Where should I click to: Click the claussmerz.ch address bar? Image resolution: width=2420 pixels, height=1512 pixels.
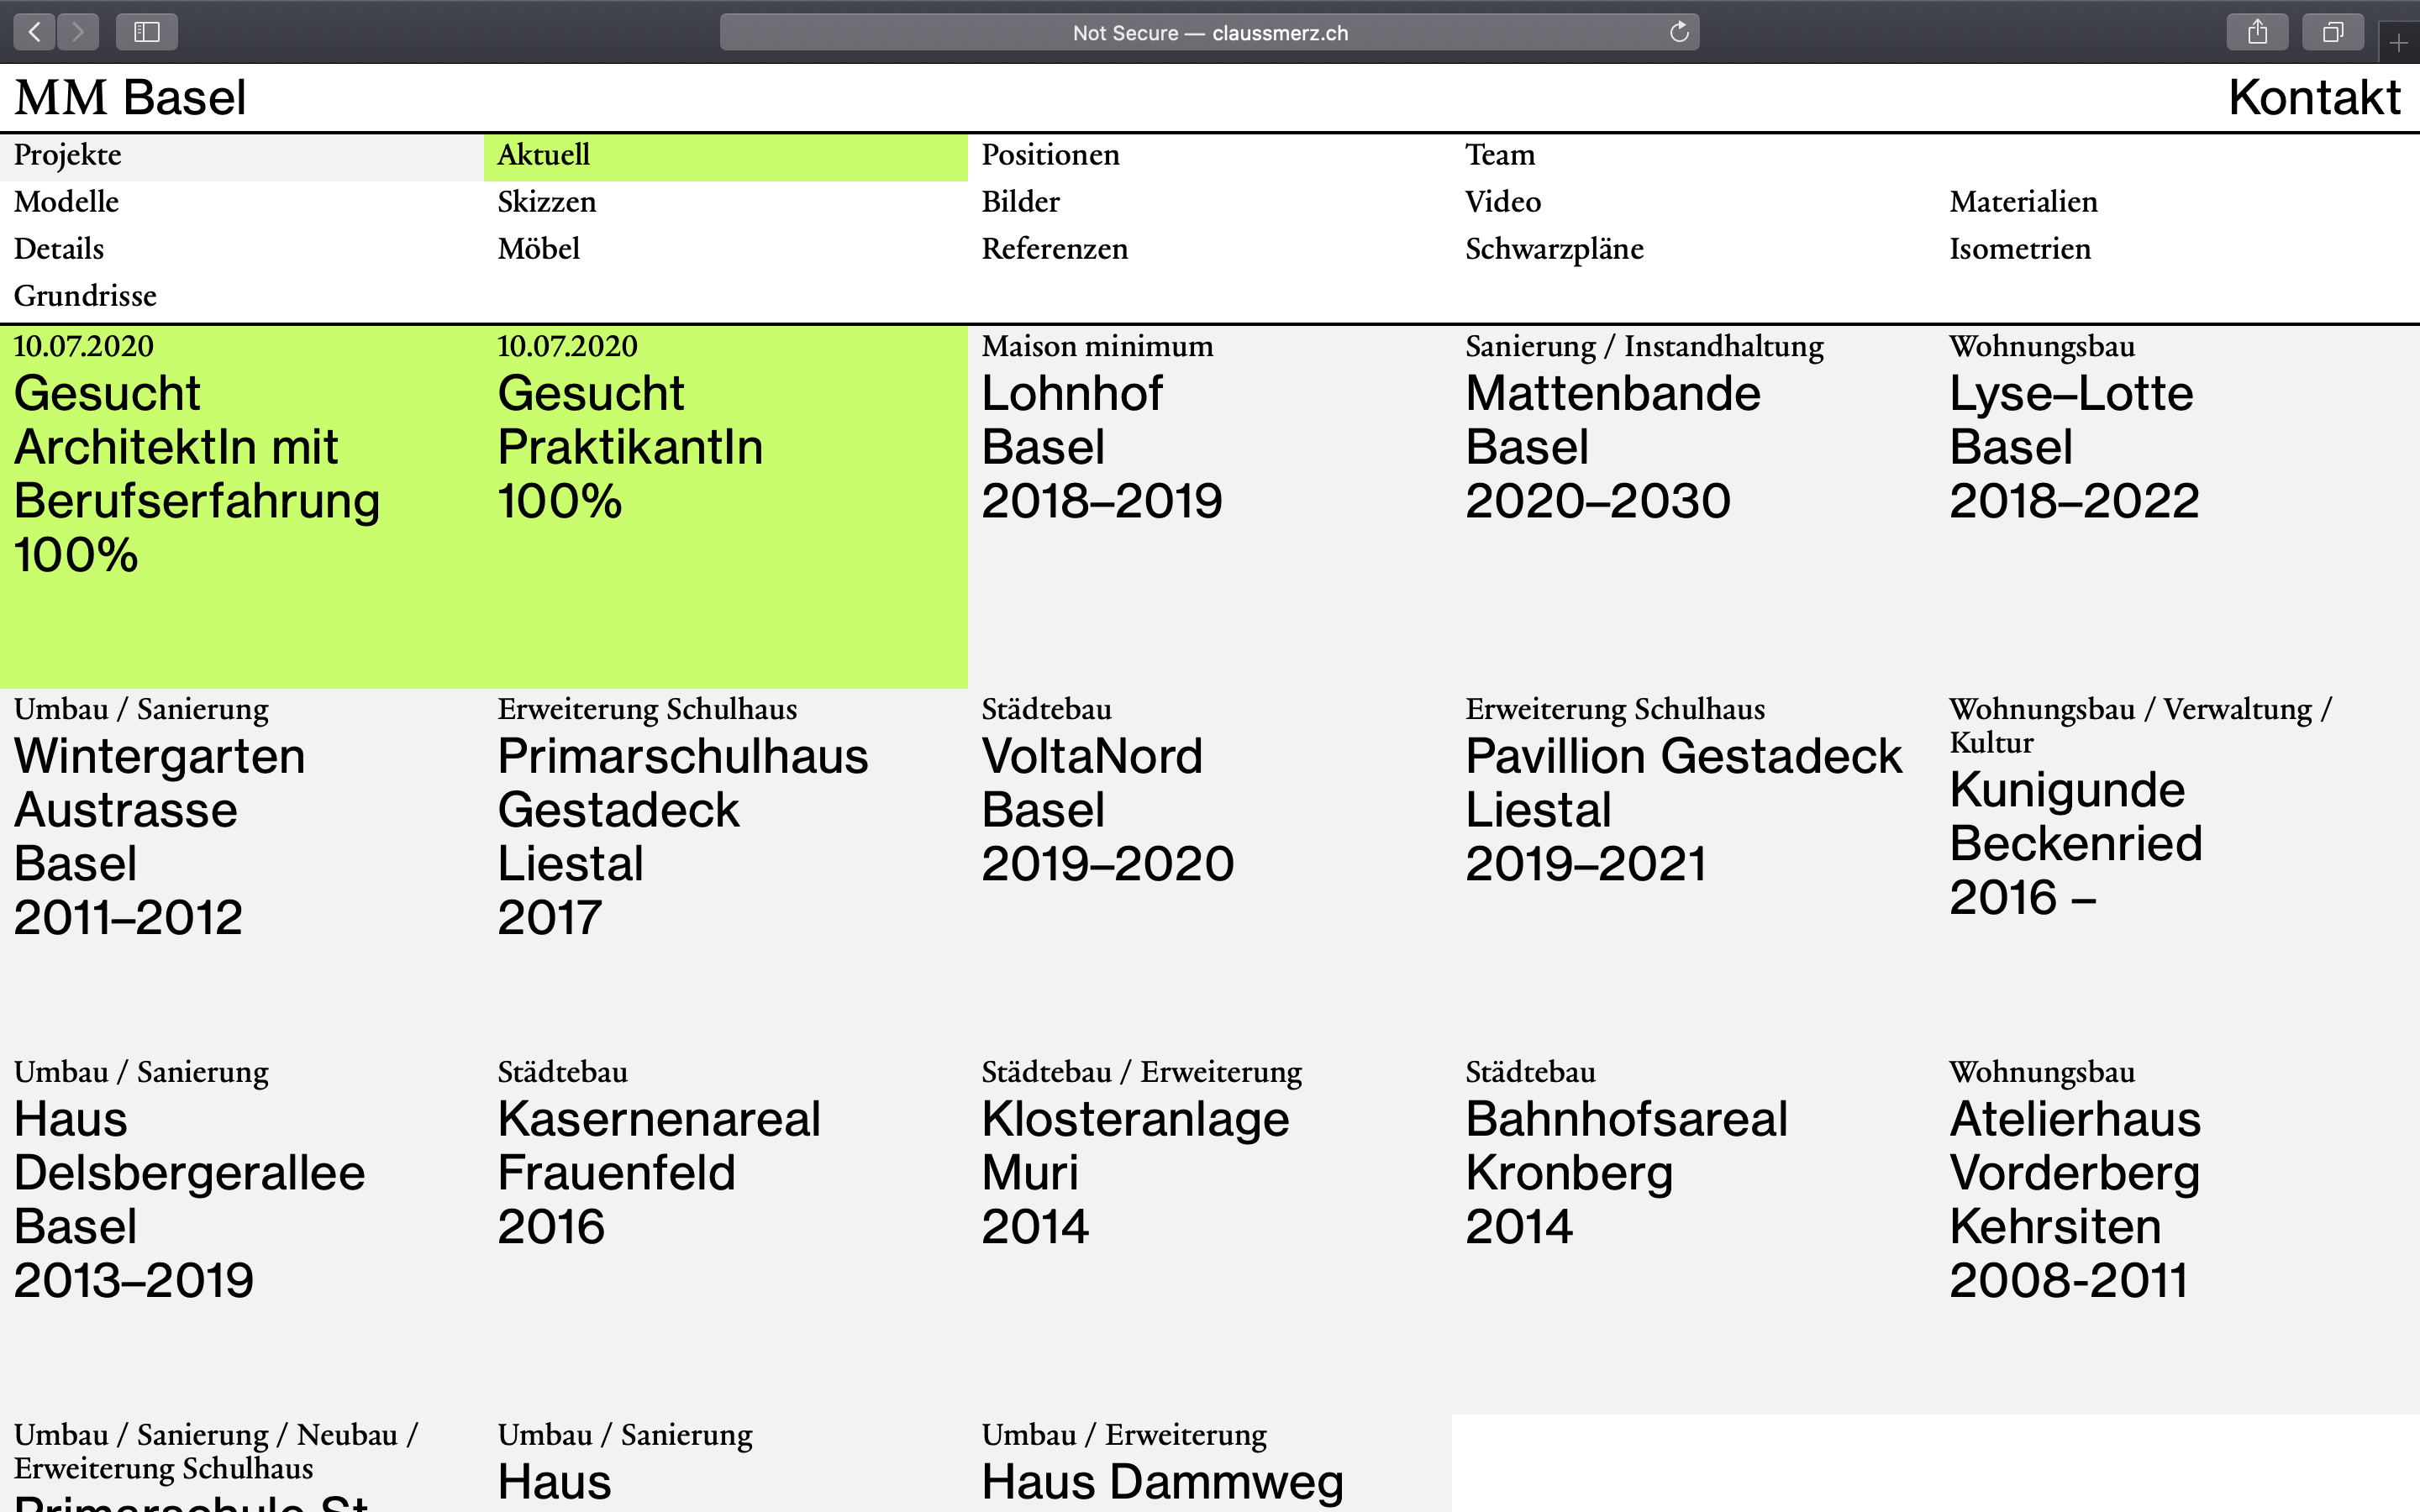tap(1208, 32)
